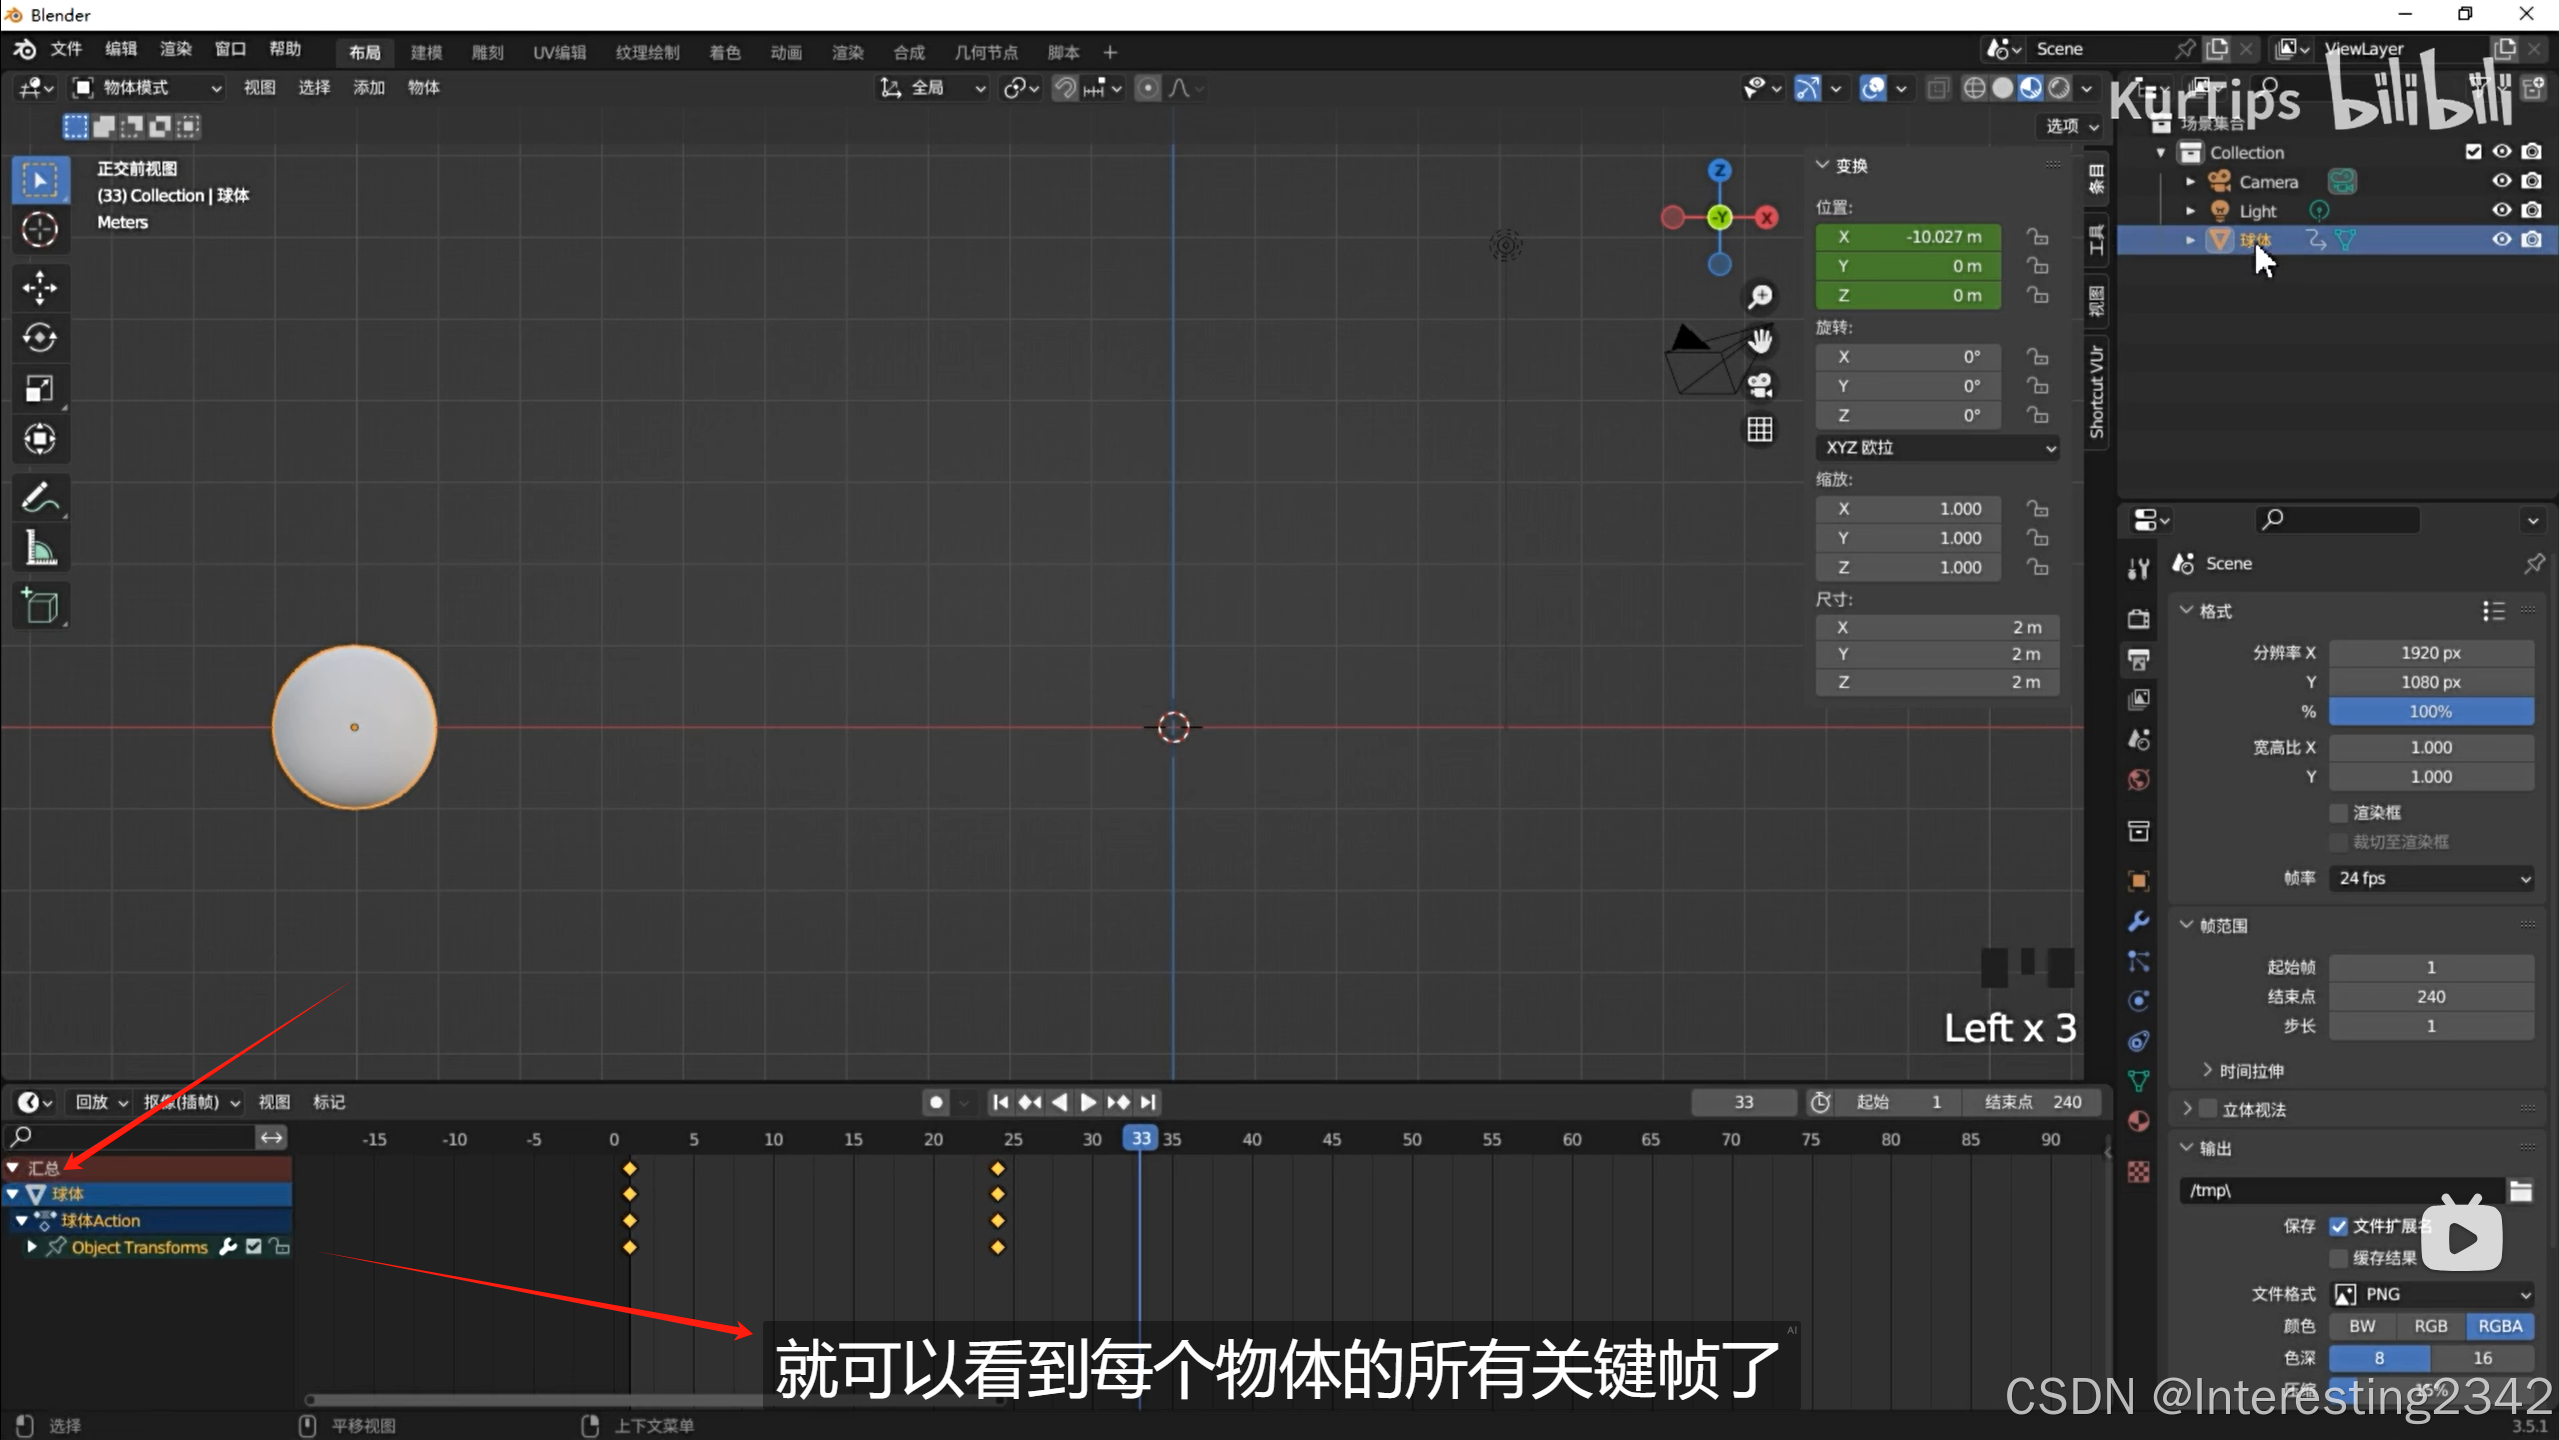Click the 结束点 240 frame field
The image size is (2559, 1440).
[2032, 1102]
